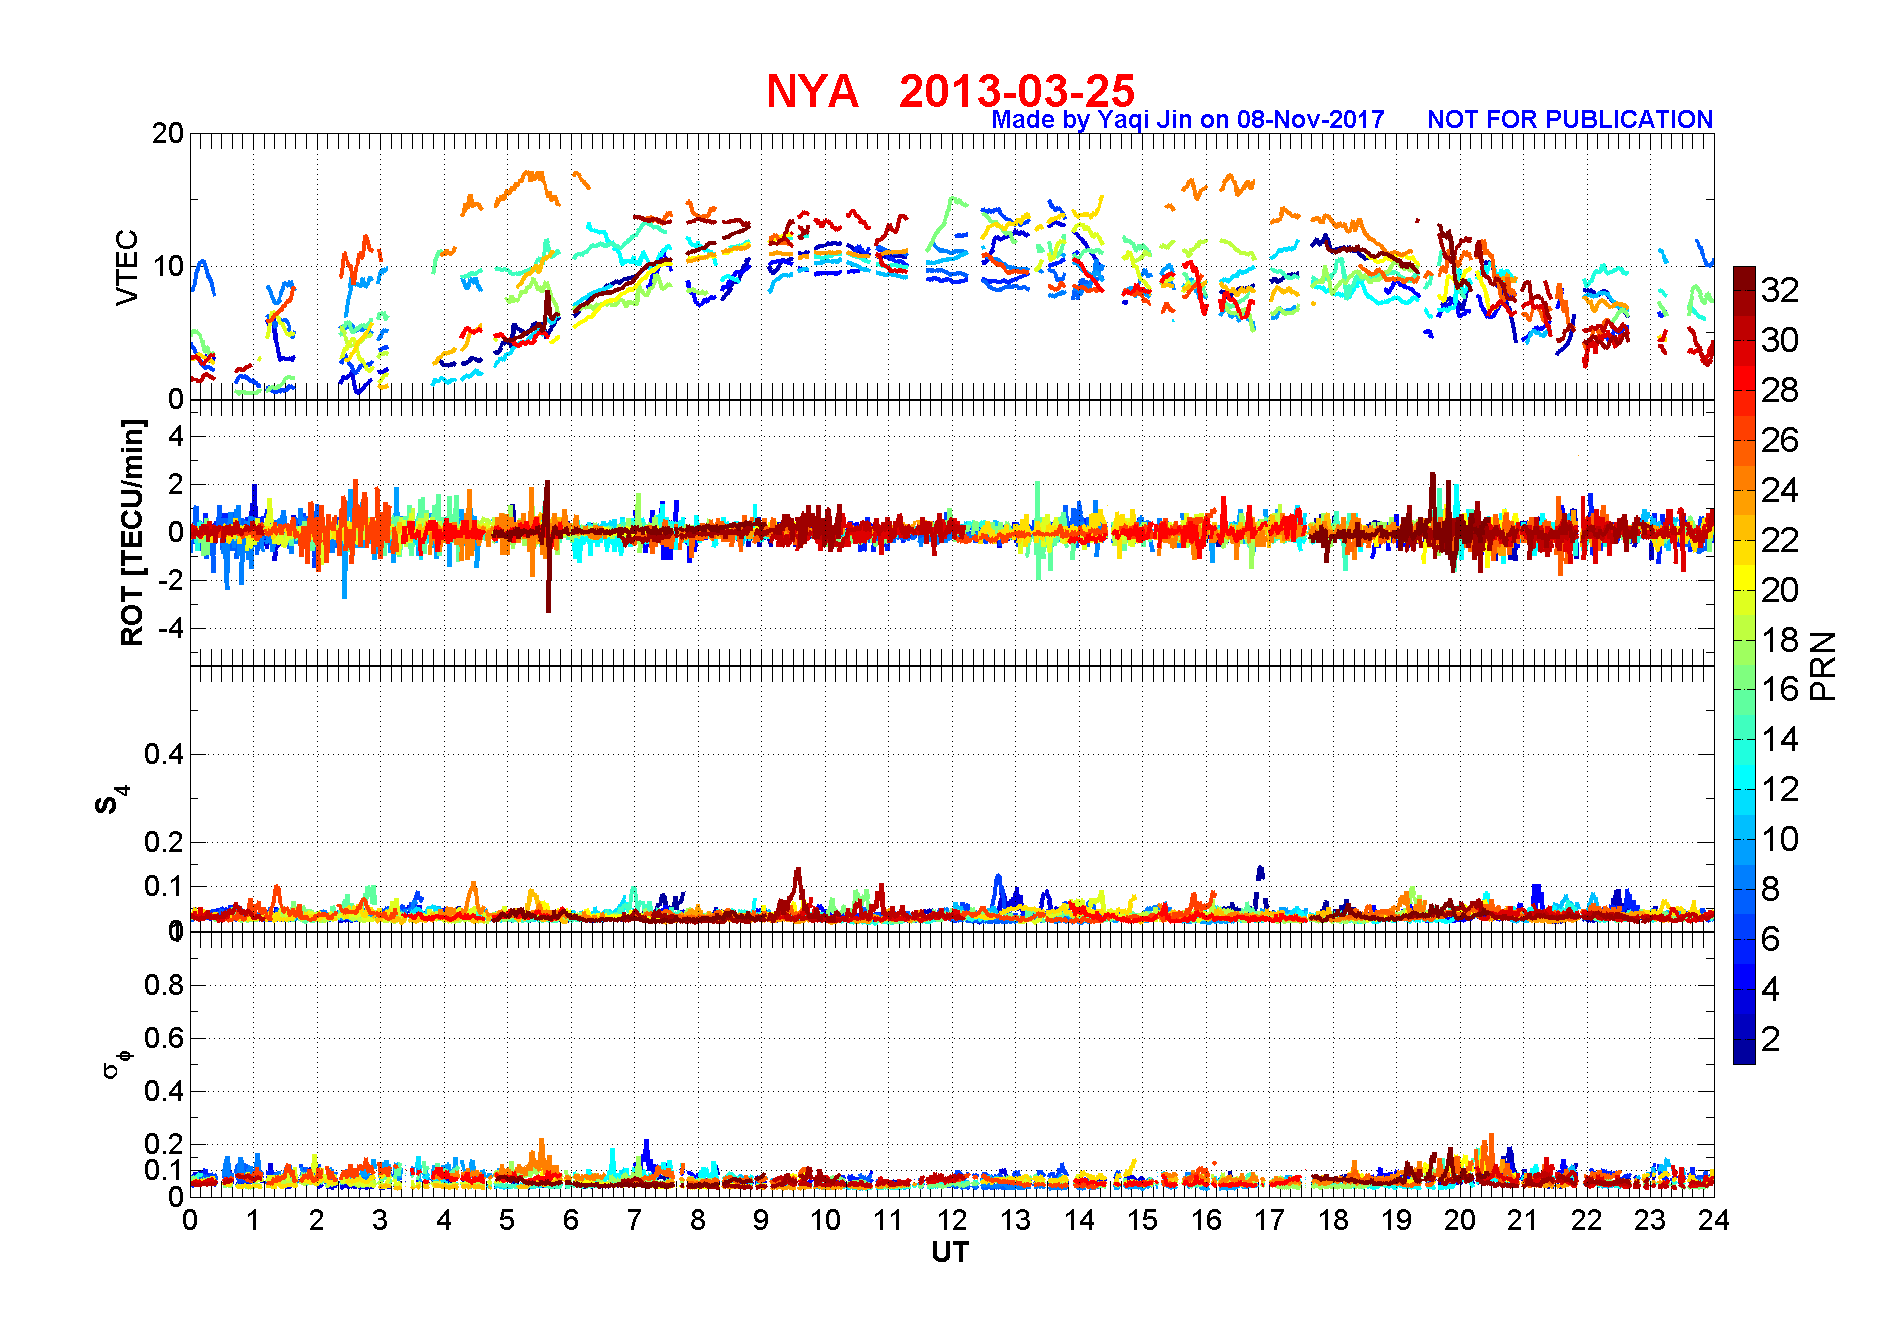Select the VTEC y-axis label
Image resolution: width=1904 pixels, height=1330 pixels.
point(127,267)
